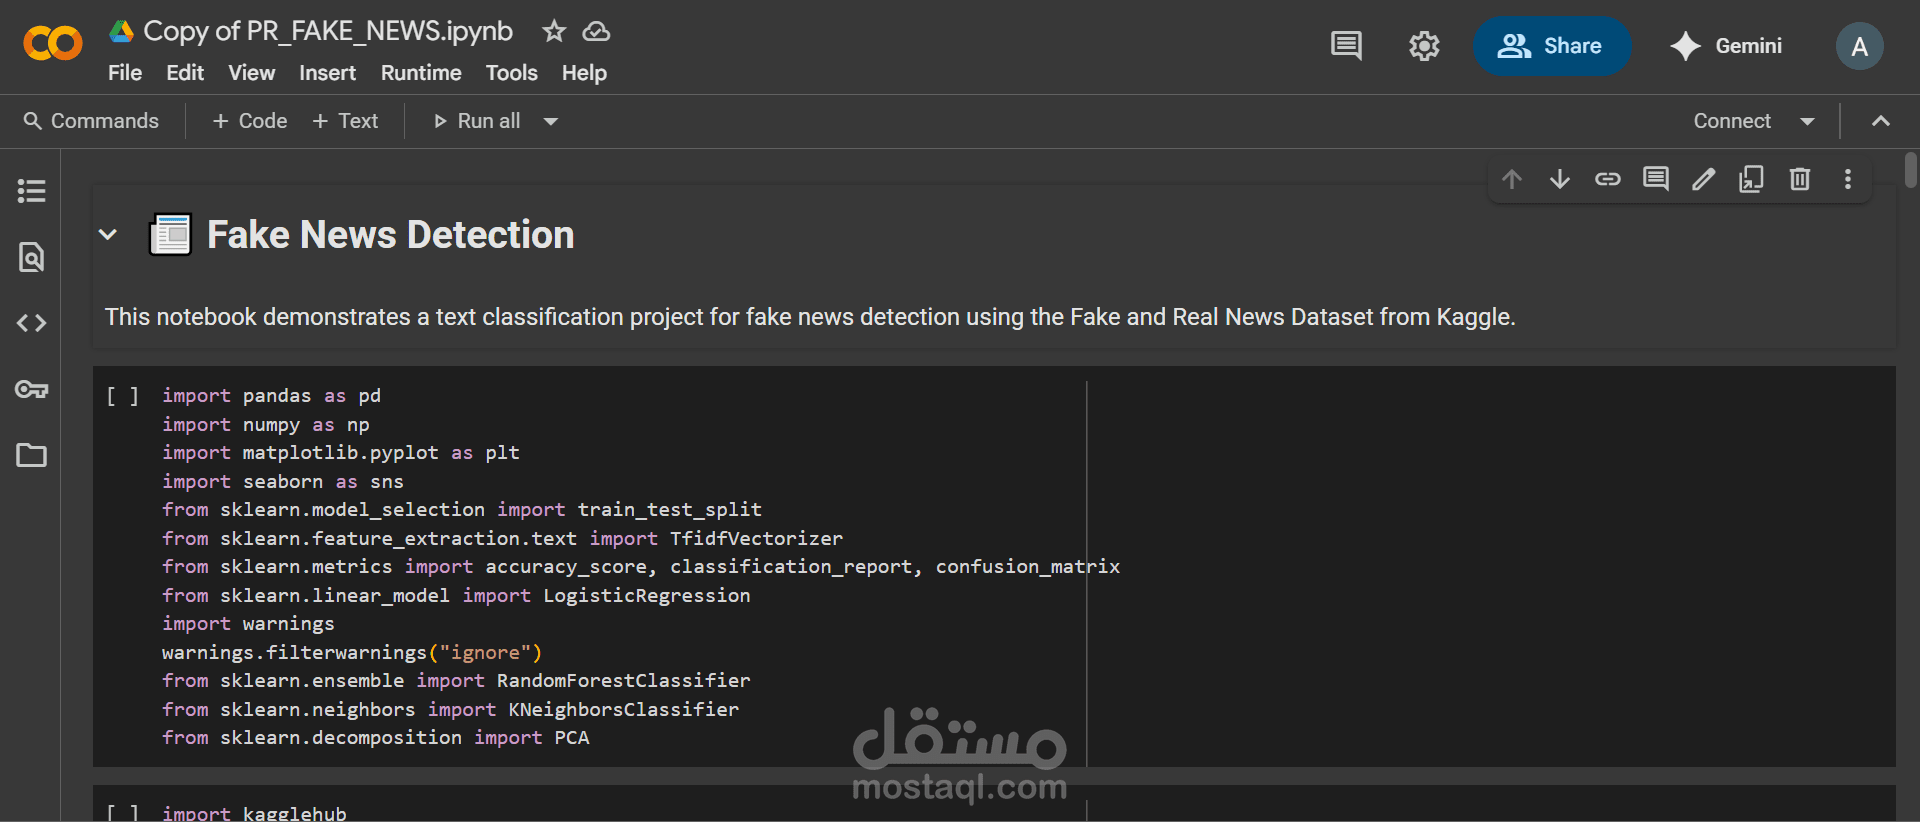Run the kagglehub import cell brackets

click(122, 813)
